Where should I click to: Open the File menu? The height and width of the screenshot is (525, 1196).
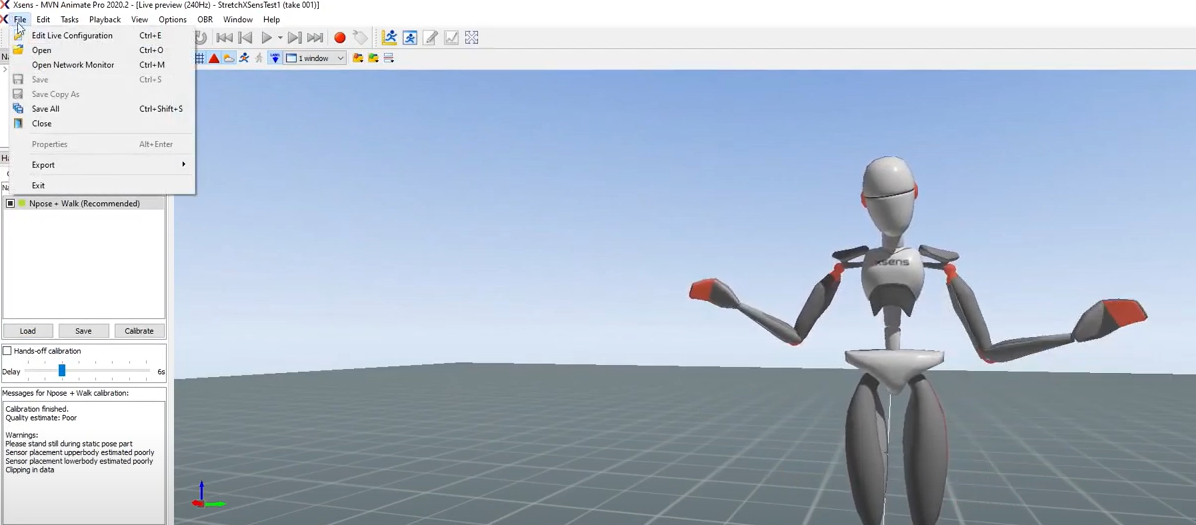pos(20,19)
